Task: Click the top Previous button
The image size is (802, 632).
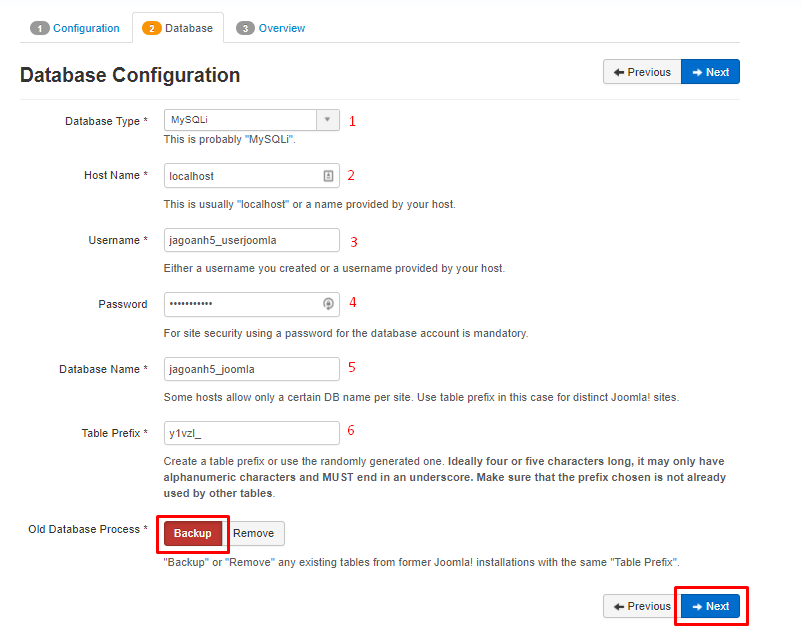Action: tap(642, 72)
